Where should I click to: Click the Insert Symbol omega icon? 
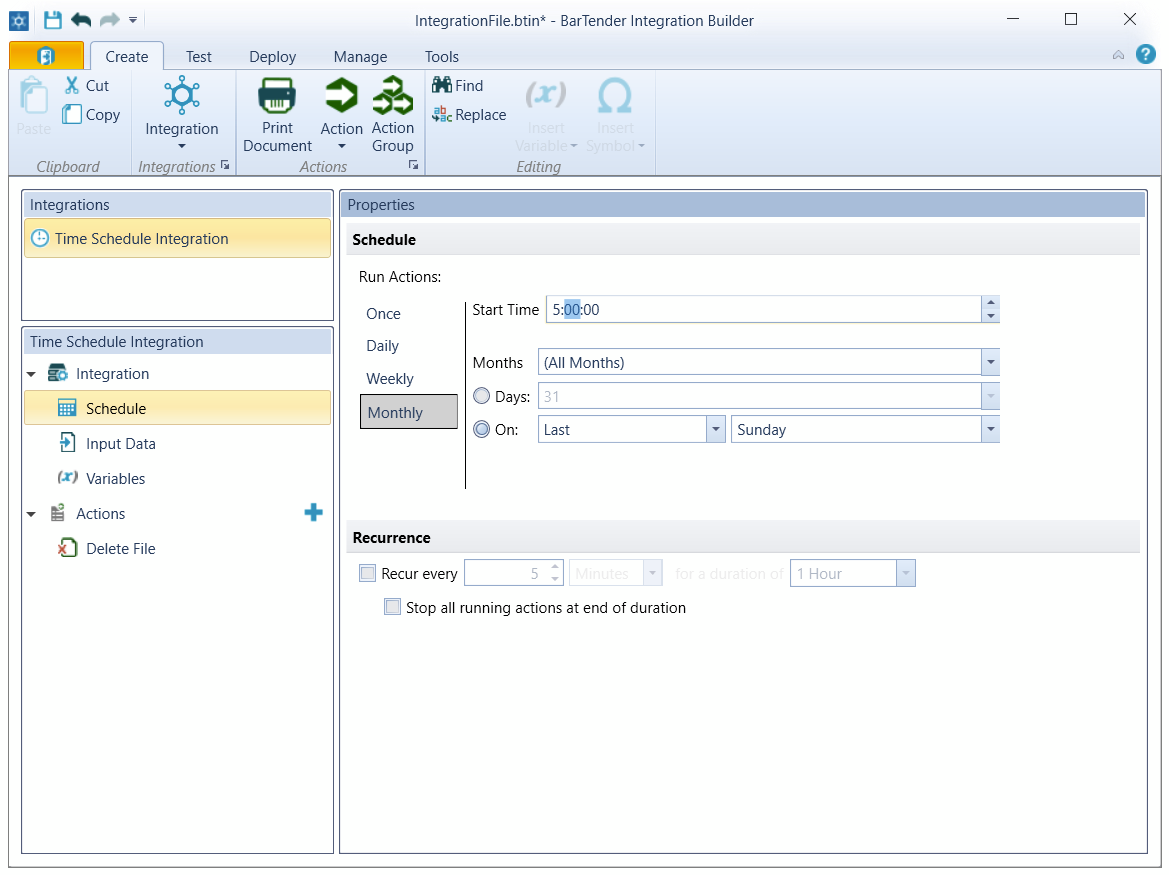tap(615, 95)
